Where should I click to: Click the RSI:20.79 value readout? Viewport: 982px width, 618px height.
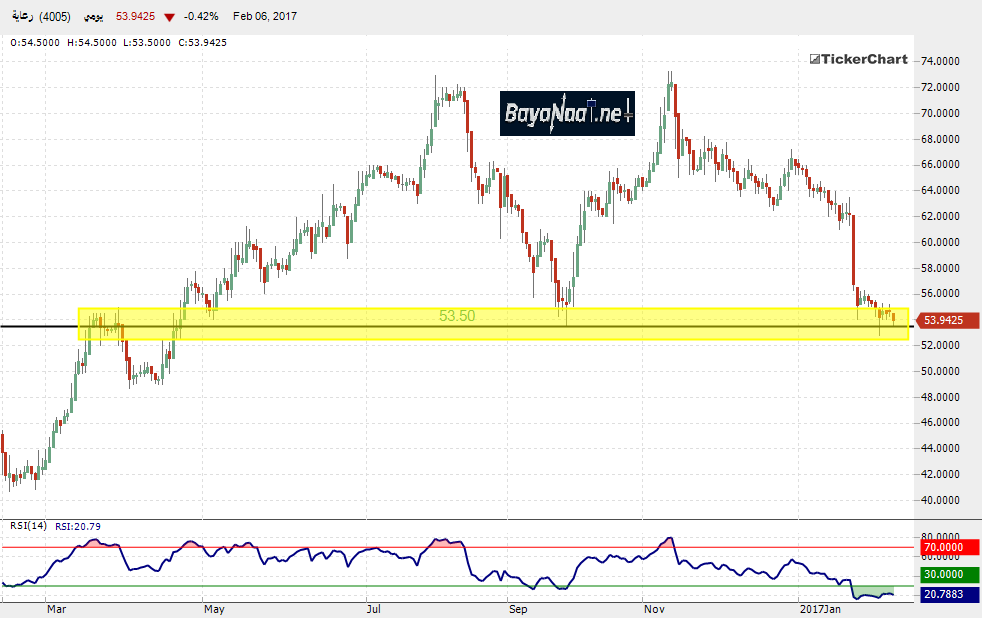[77, 526]
